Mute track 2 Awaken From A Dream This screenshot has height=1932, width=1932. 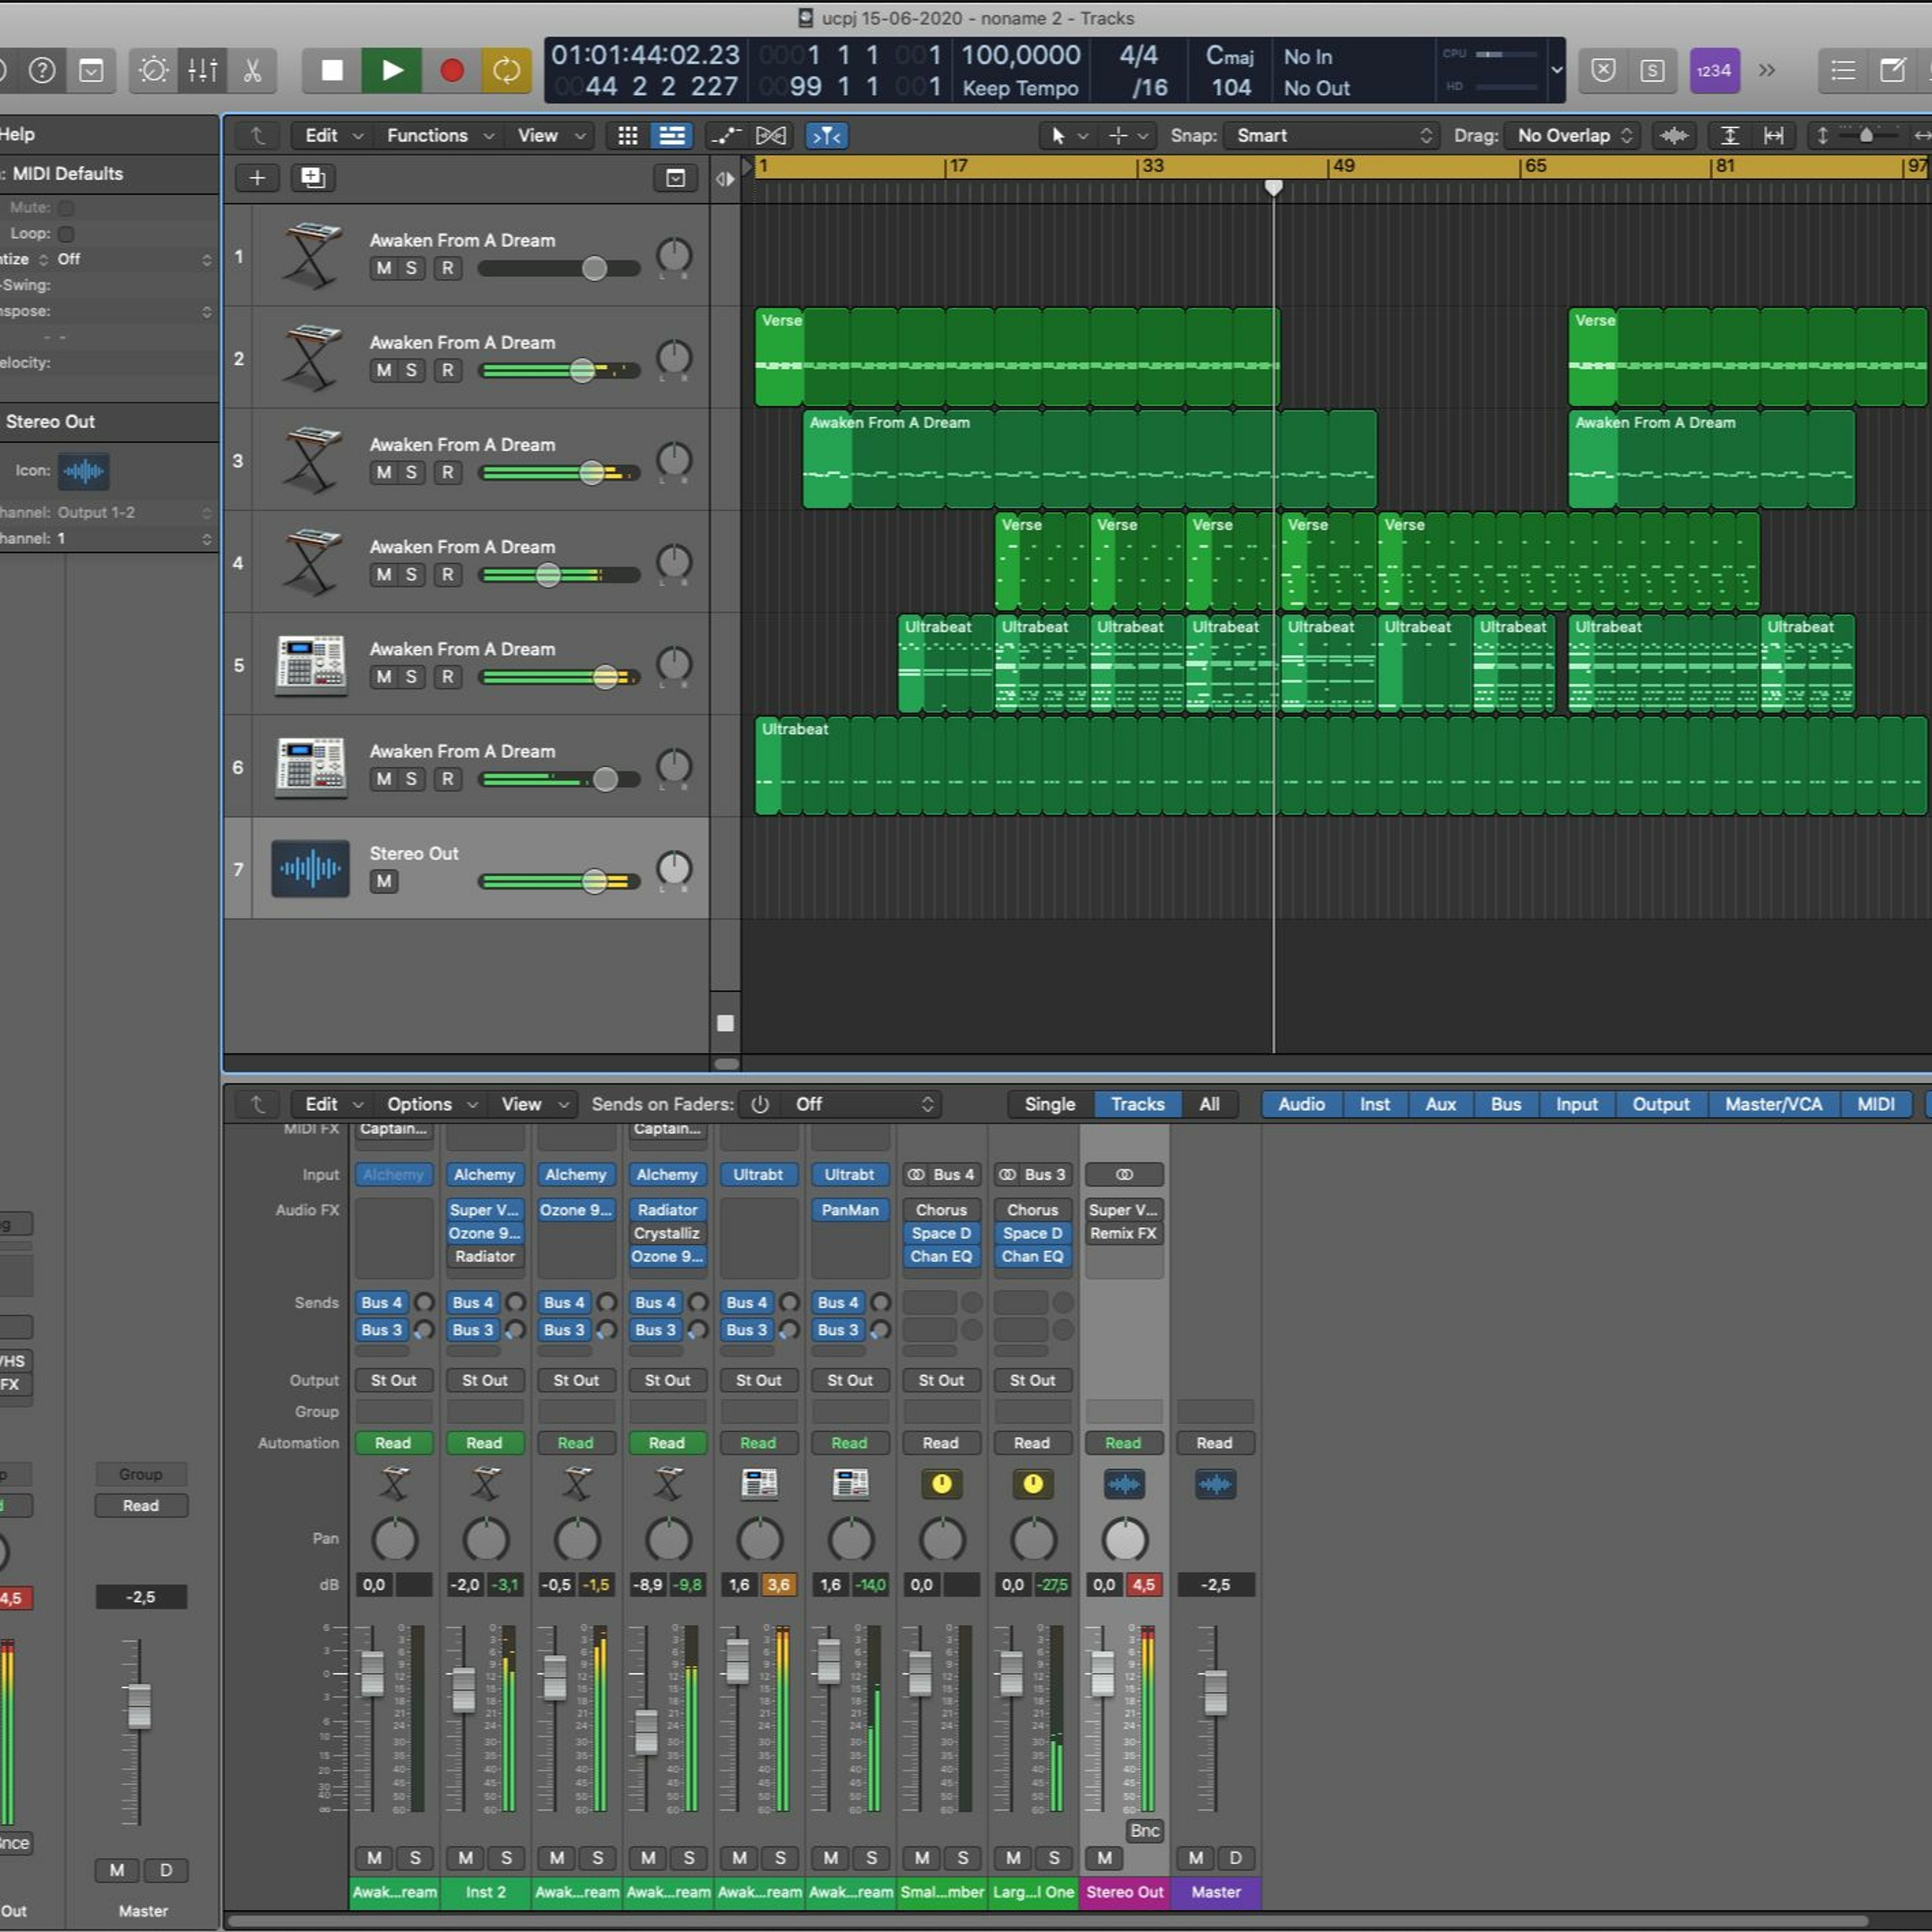pyautogui.click(x=384, y=370)
